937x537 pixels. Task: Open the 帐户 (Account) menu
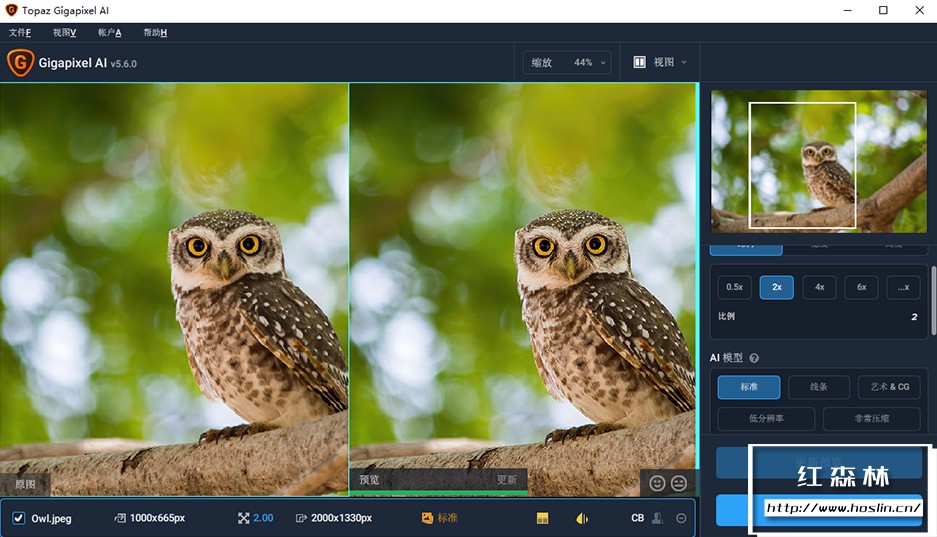pos(109,32)
